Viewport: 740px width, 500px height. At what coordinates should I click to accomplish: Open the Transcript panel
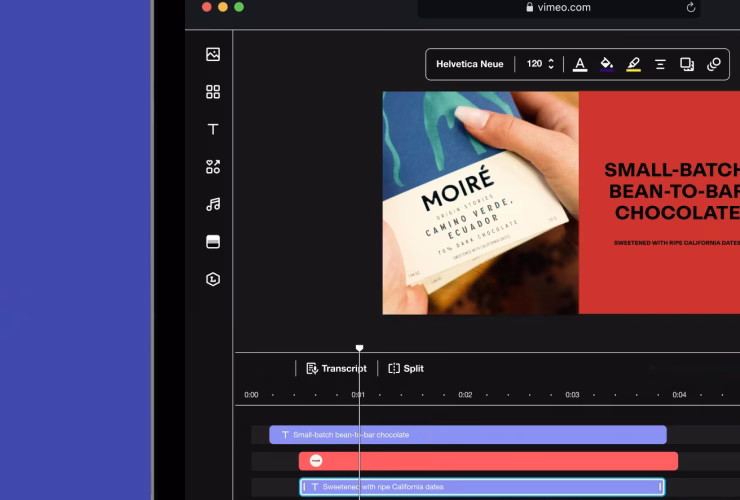[x=336, y=368]
